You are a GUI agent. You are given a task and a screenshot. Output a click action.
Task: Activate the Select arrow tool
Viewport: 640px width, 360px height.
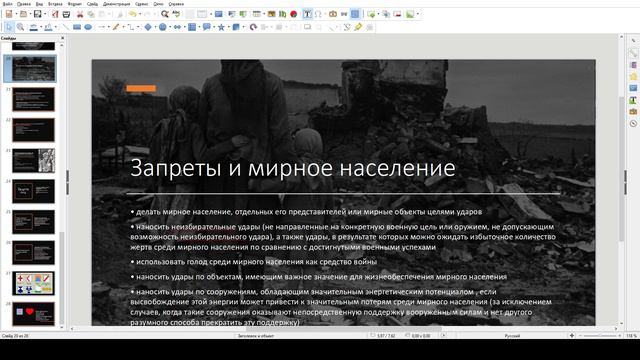coord(9,27)
